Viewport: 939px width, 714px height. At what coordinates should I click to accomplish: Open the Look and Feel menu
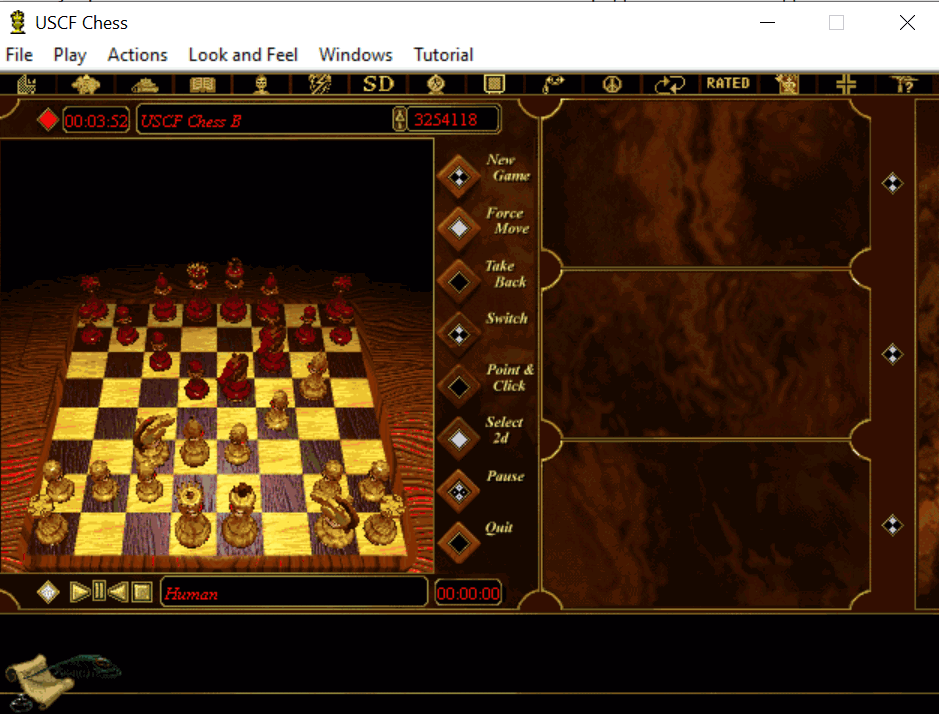243,55
